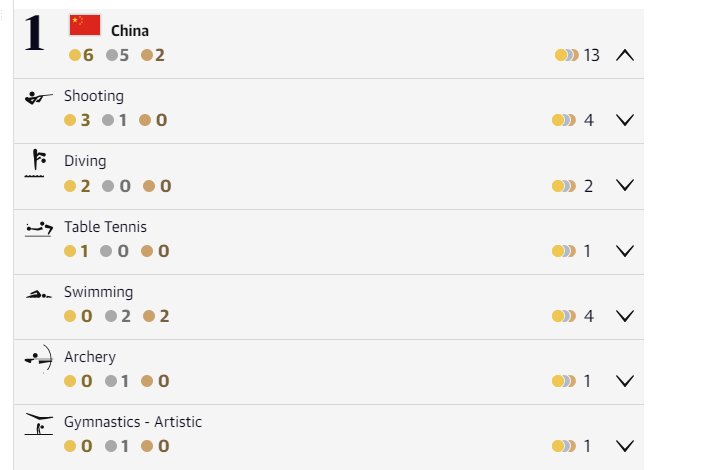Expand the Archery row chevron
710x470 pixels.
point(625,381)
